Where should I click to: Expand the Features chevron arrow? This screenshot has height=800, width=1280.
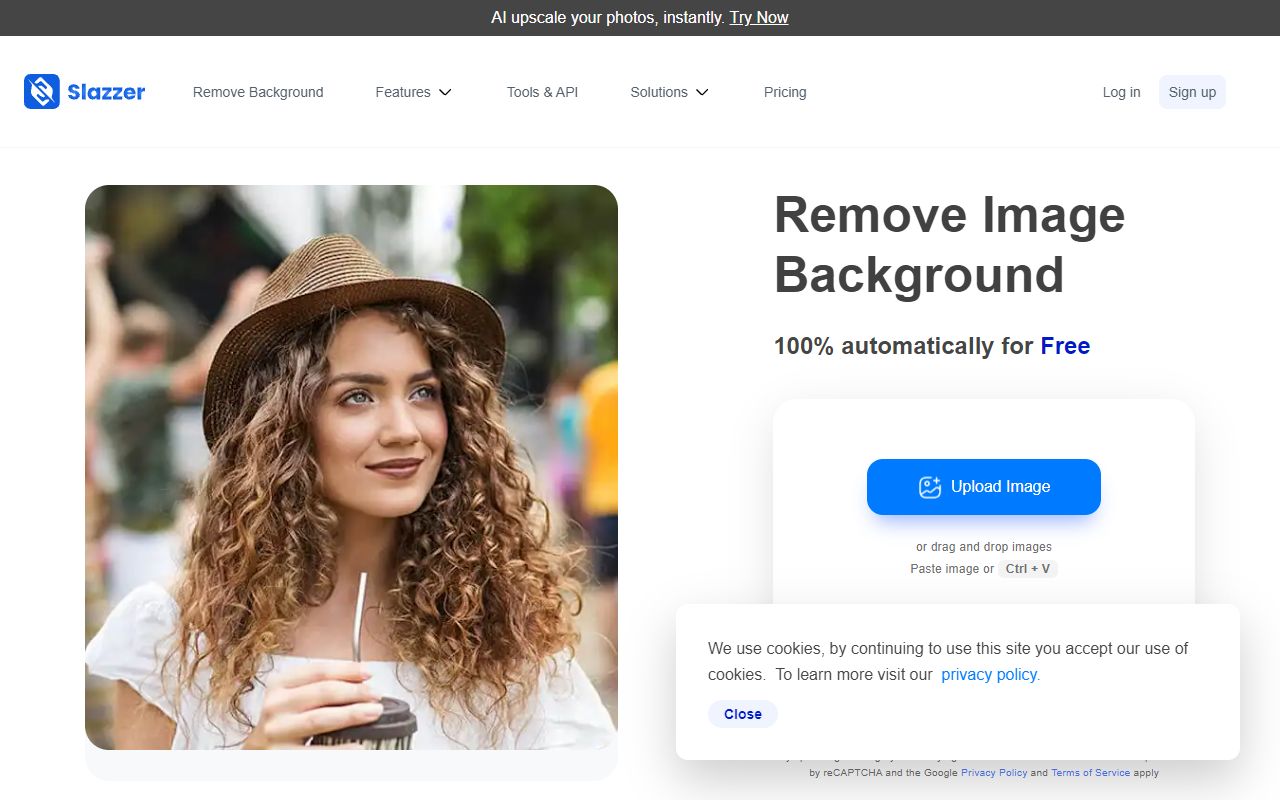(x=446, y=92)
